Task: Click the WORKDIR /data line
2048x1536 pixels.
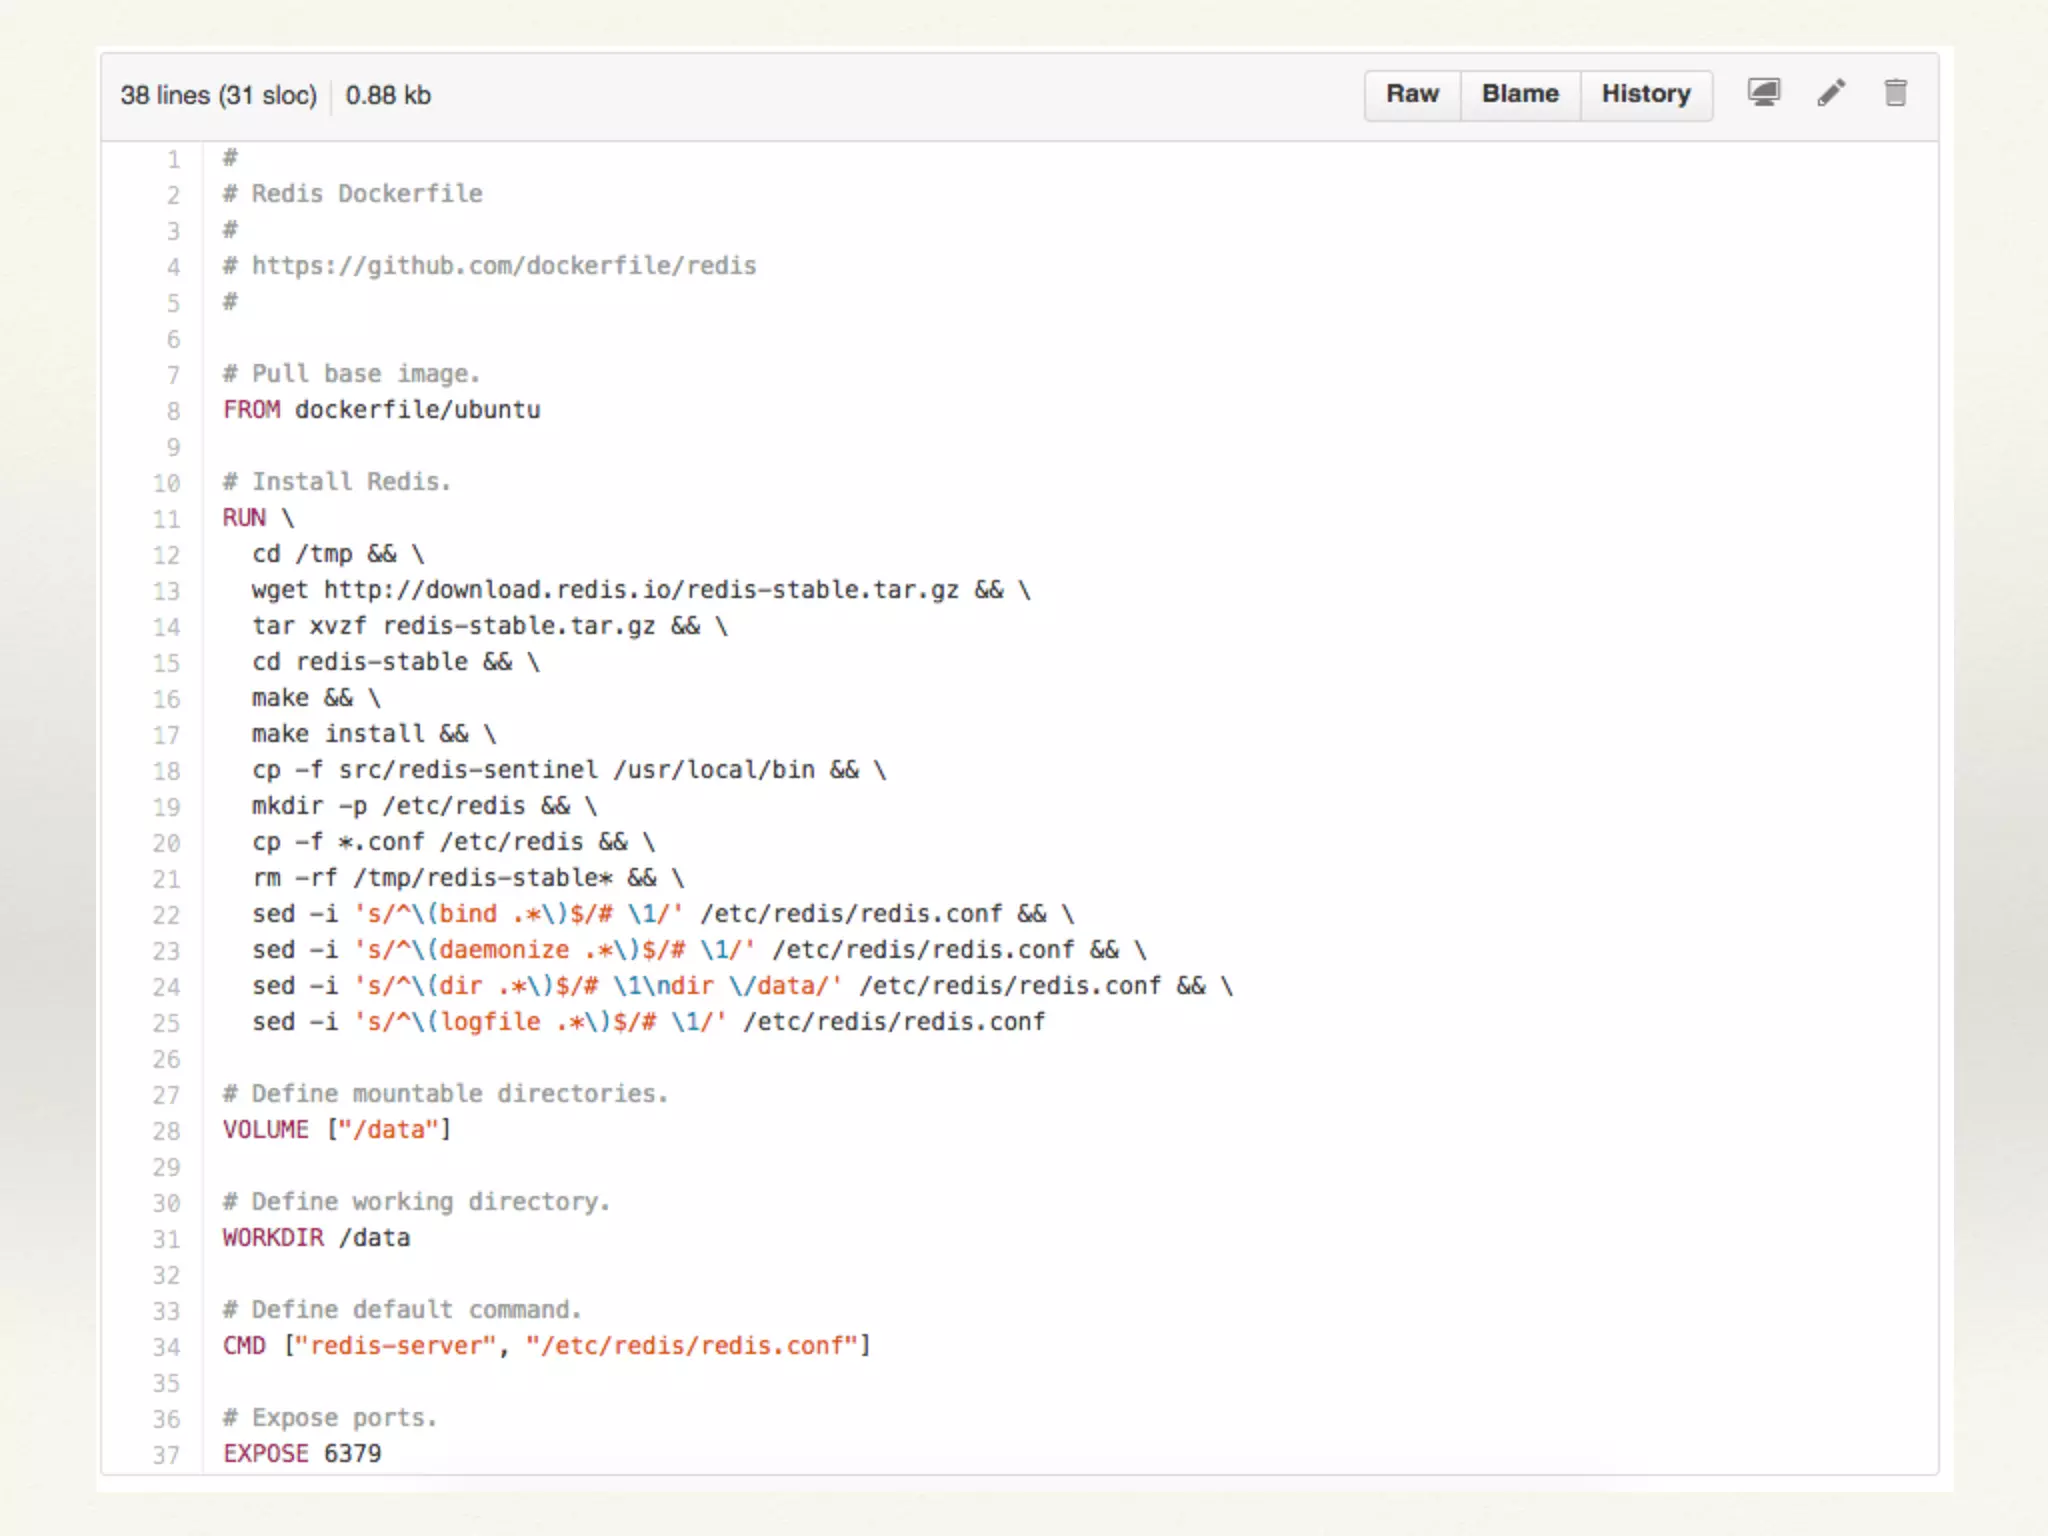Action: 316,1238
